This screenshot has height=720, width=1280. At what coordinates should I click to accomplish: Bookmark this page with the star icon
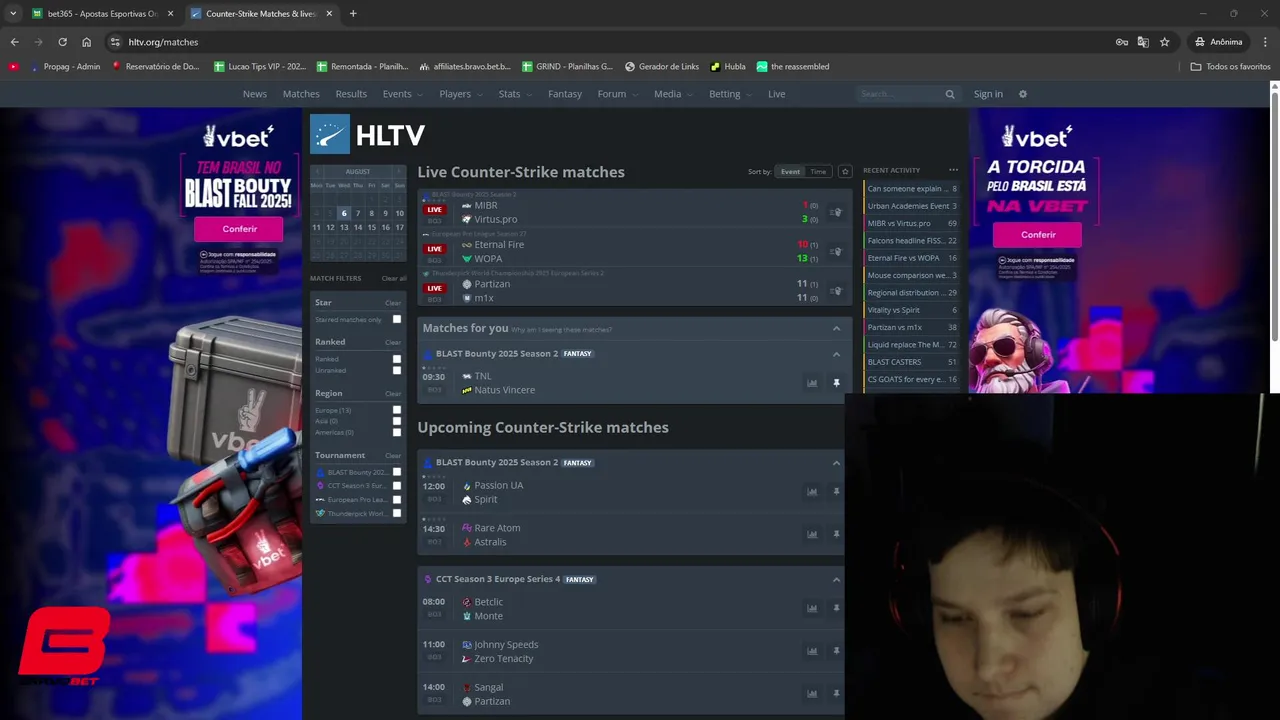point(1164,42)
